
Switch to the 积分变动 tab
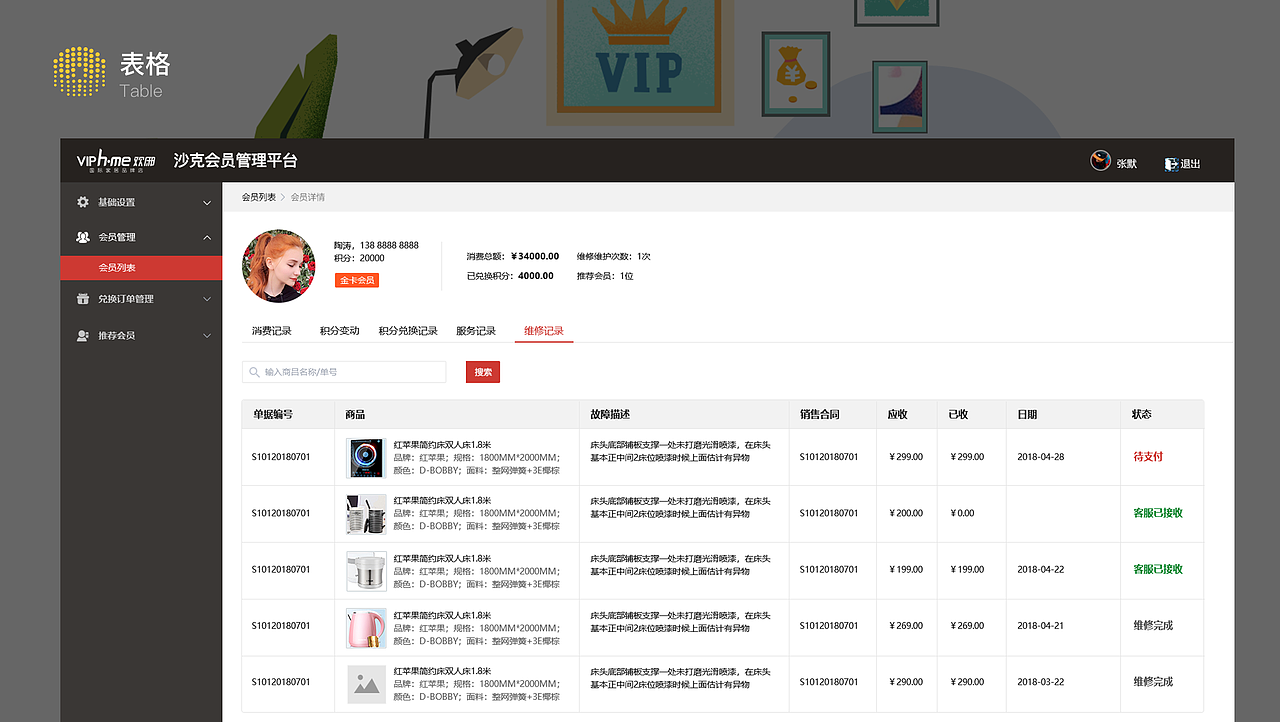339,331
